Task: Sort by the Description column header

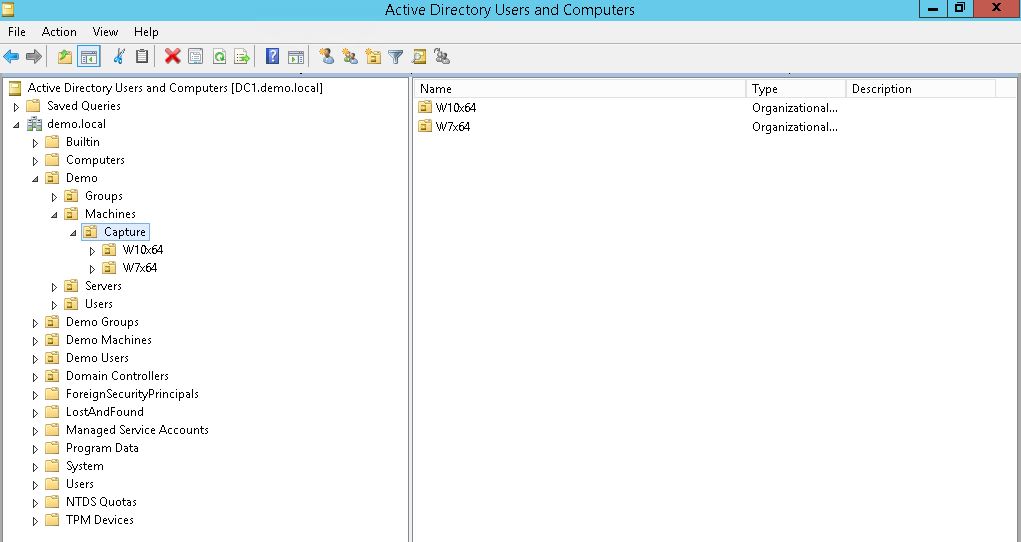Action: (x=921, y=89)
